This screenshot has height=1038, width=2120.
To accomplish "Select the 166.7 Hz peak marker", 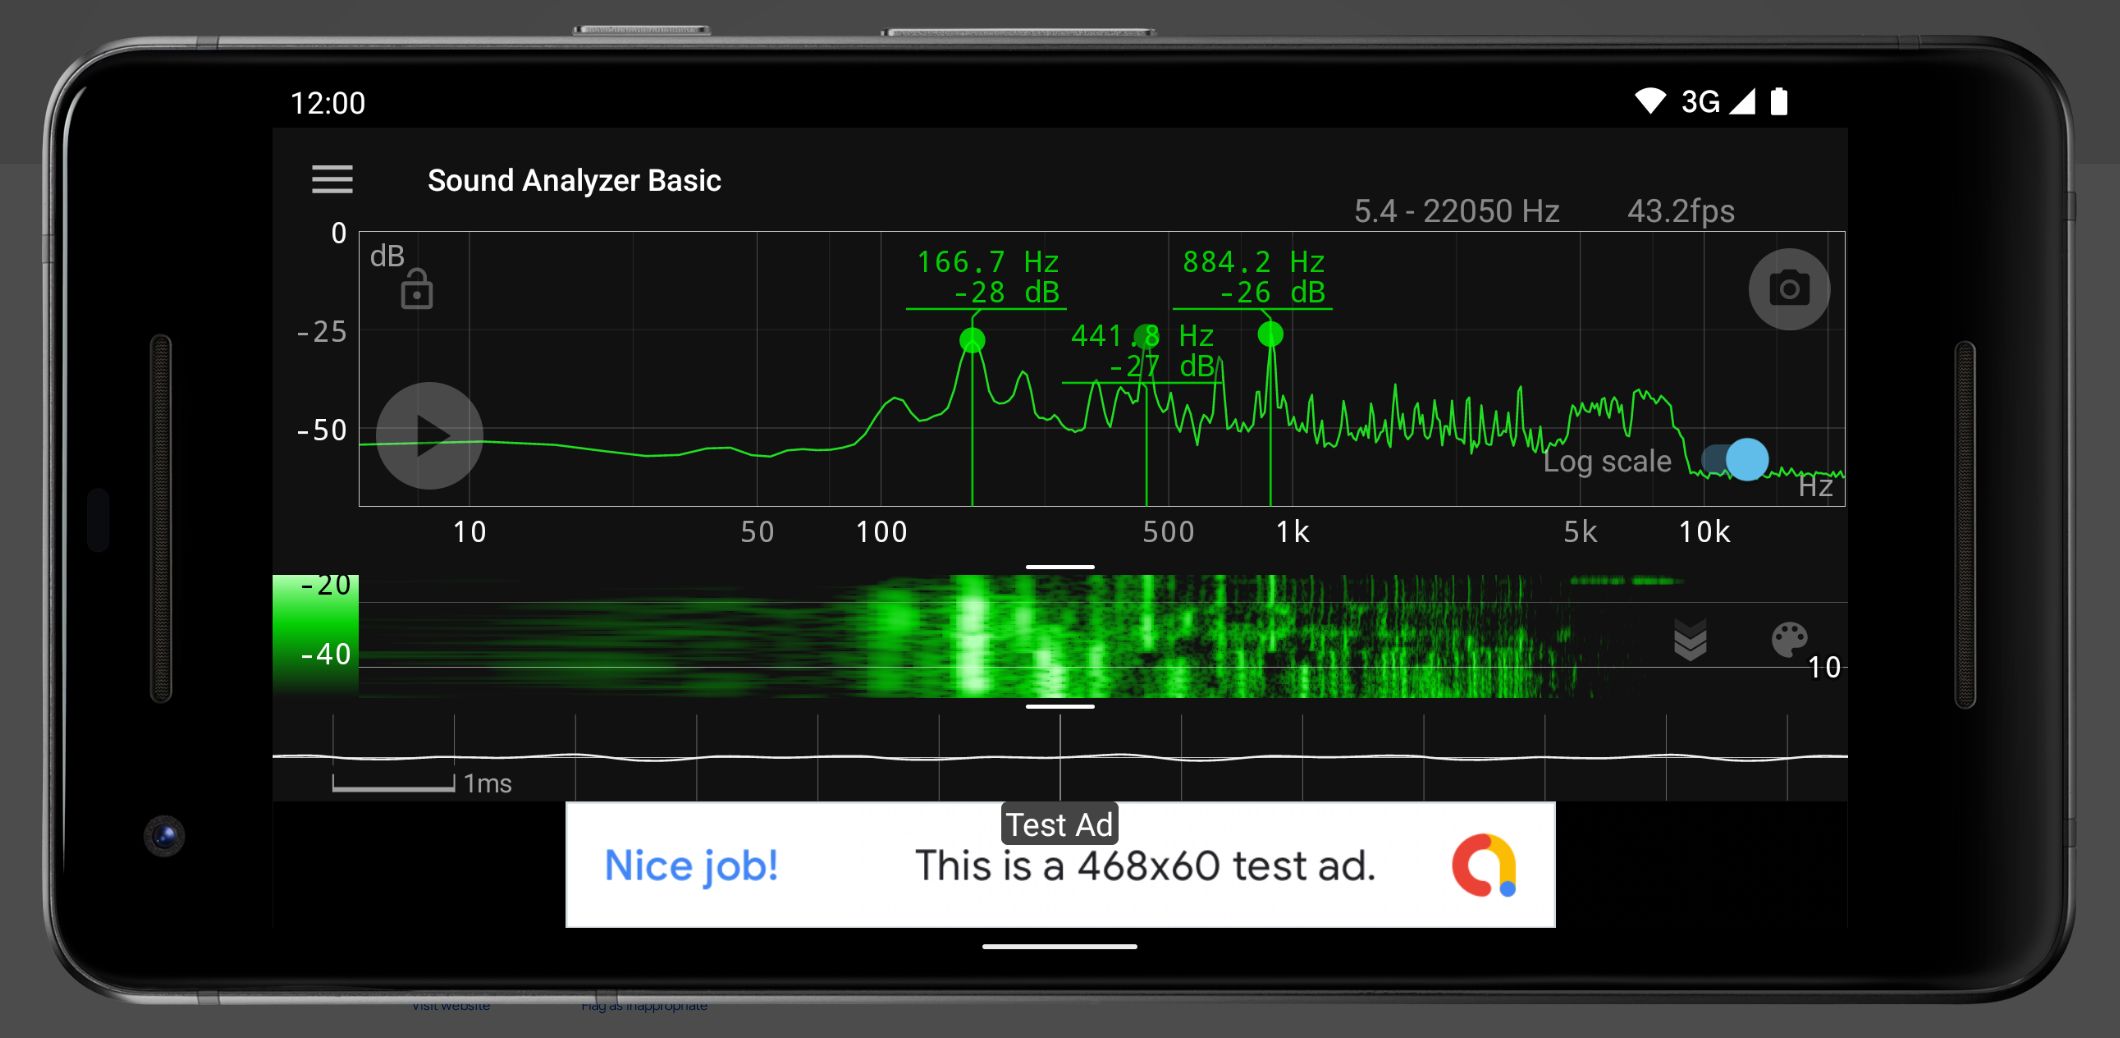I will click(972, 341).
